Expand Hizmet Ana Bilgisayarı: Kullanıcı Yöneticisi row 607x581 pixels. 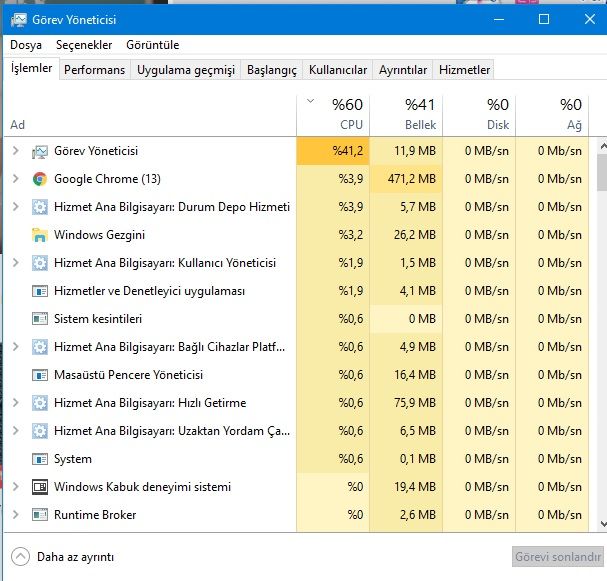(15, 263)
